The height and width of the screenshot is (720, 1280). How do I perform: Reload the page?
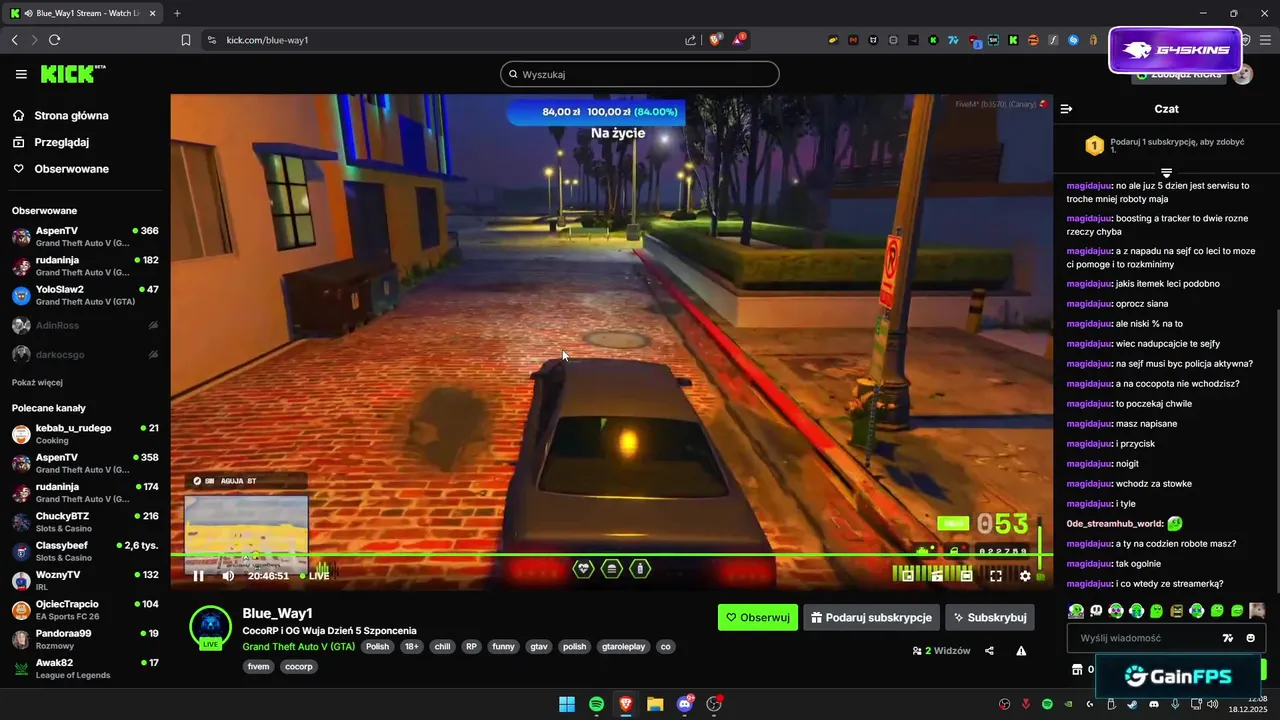54,40
